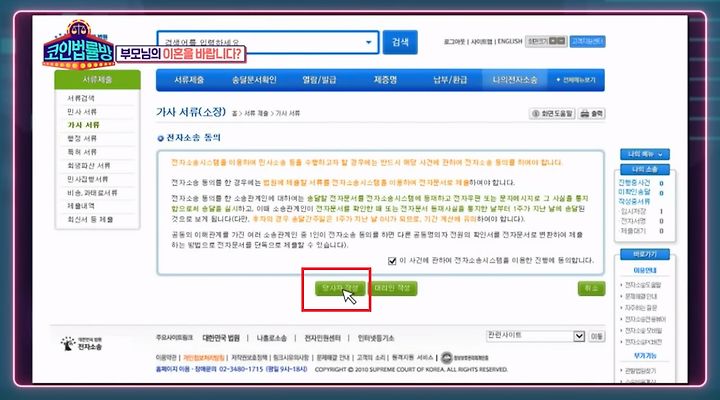Image resolution: width=720 pixels, height=400 pixels.
Task: Click the 이동 button beside 관련사이트
Action: (596, 337)
